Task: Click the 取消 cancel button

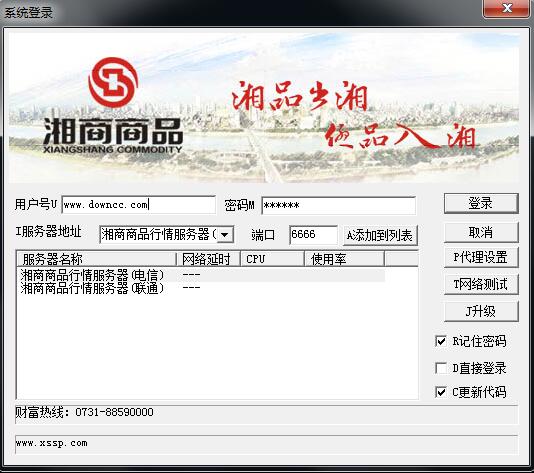Action: tap(481, 233)
